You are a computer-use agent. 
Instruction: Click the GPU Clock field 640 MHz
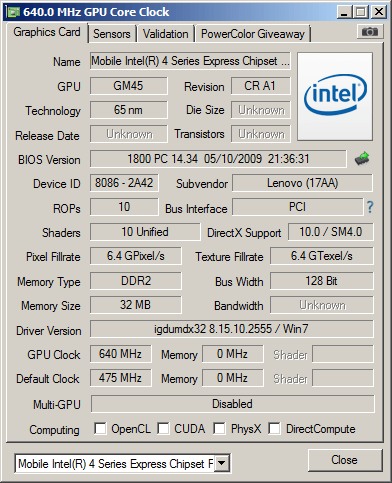pos(120,354)
